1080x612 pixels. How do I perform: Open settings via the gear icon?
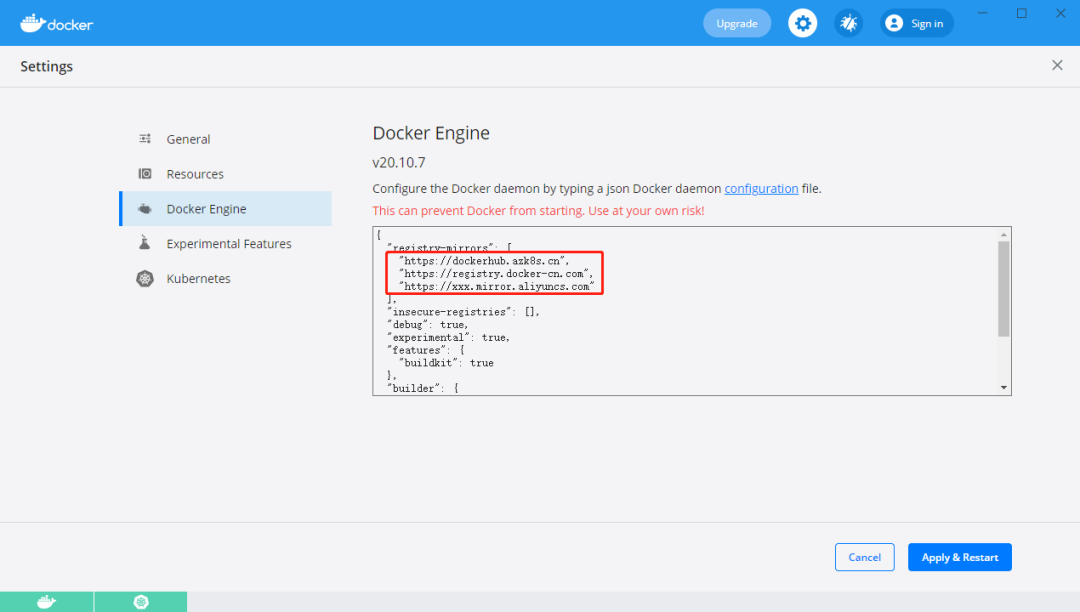(x=802, y=23)
